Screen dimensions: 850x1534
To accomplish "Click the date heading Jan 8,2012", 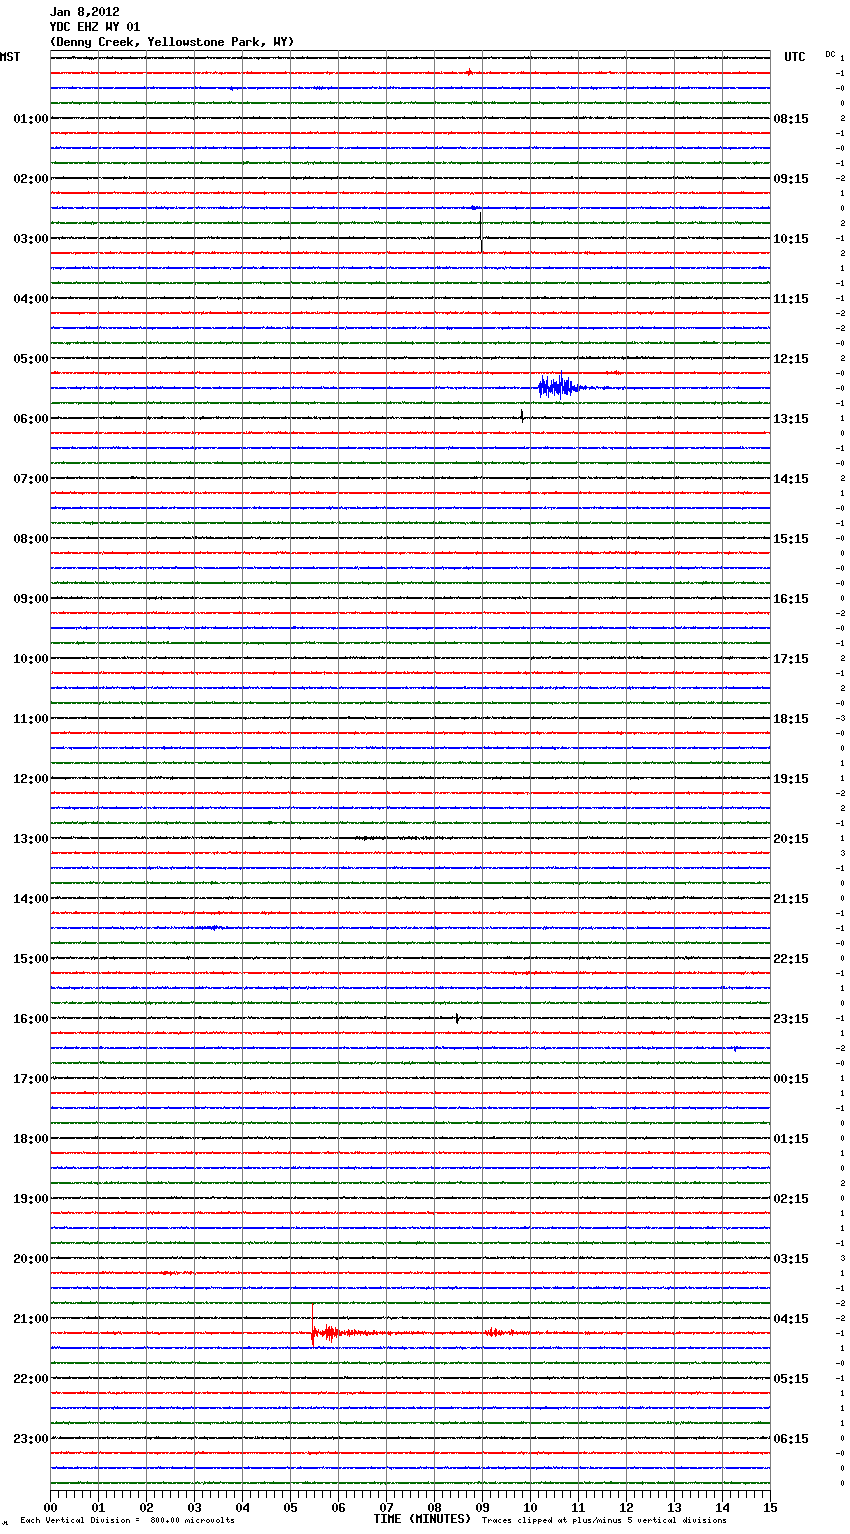I will [85, 12].
